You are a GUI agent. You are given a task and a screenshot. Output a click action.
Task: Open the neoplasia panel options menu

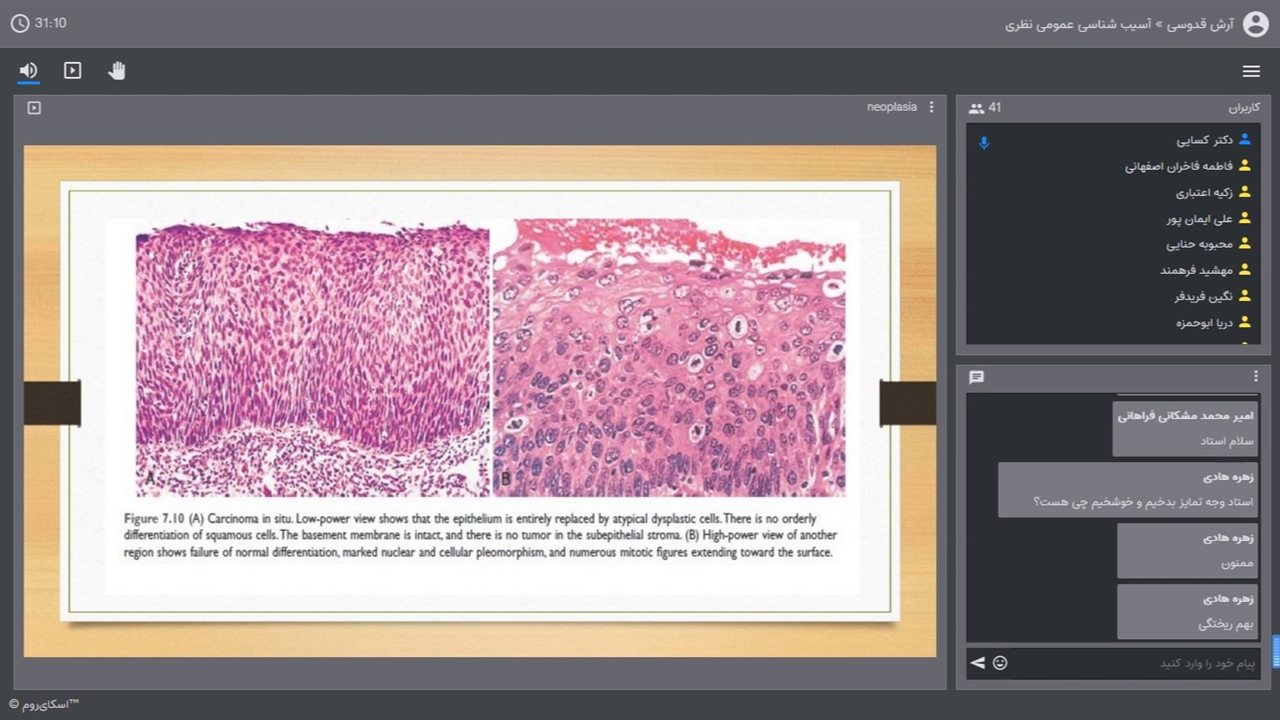[932, 107]
